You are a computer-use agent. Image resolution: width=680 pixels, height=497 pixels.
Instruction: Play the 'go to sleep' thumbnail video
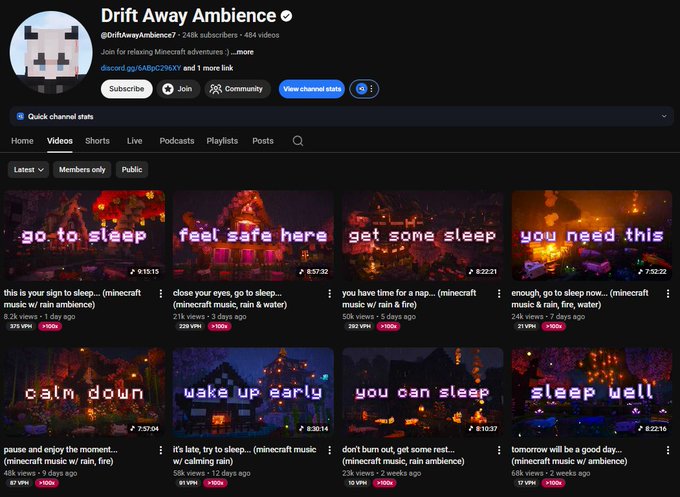(84, 235)
